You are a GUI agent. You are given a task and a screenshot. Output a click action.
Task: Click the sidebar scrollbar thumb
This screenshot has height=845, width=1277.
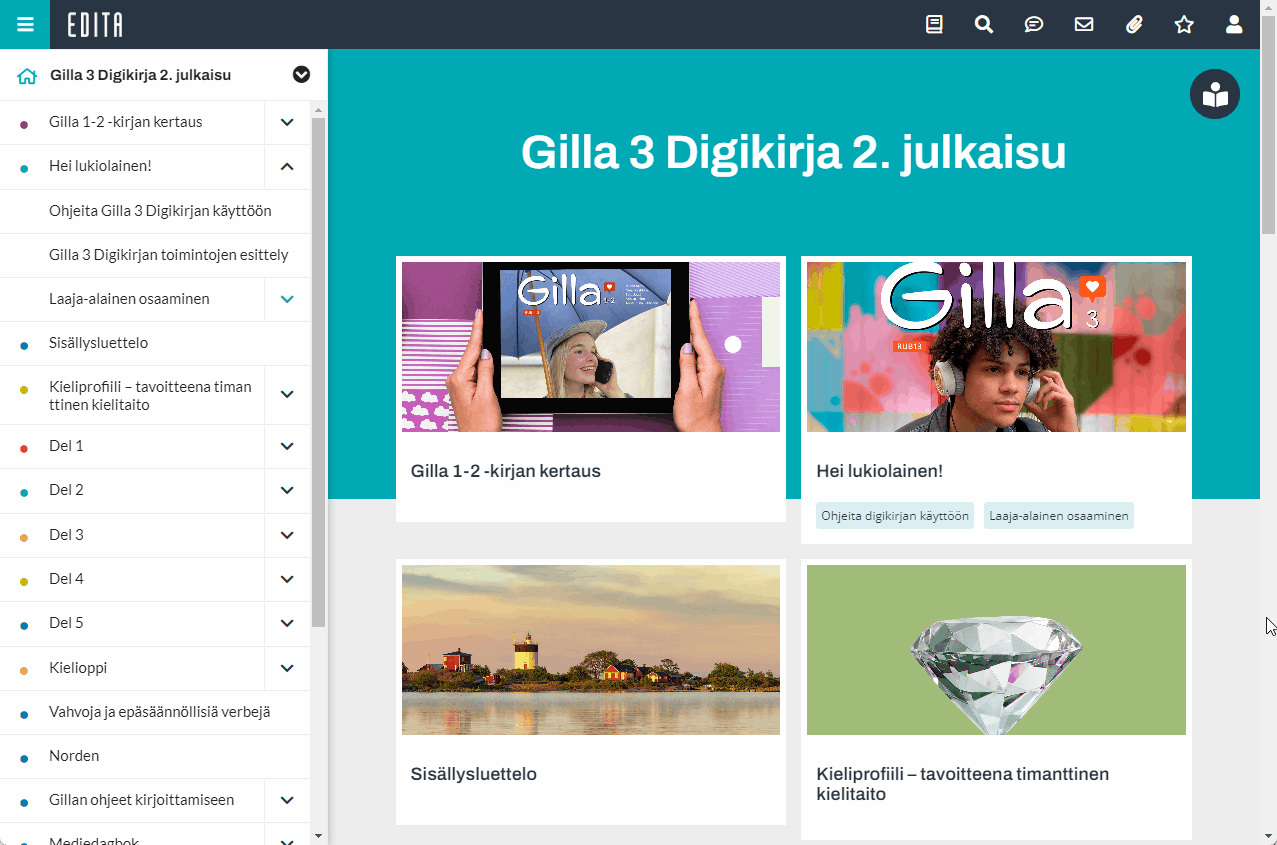point(319,372)
